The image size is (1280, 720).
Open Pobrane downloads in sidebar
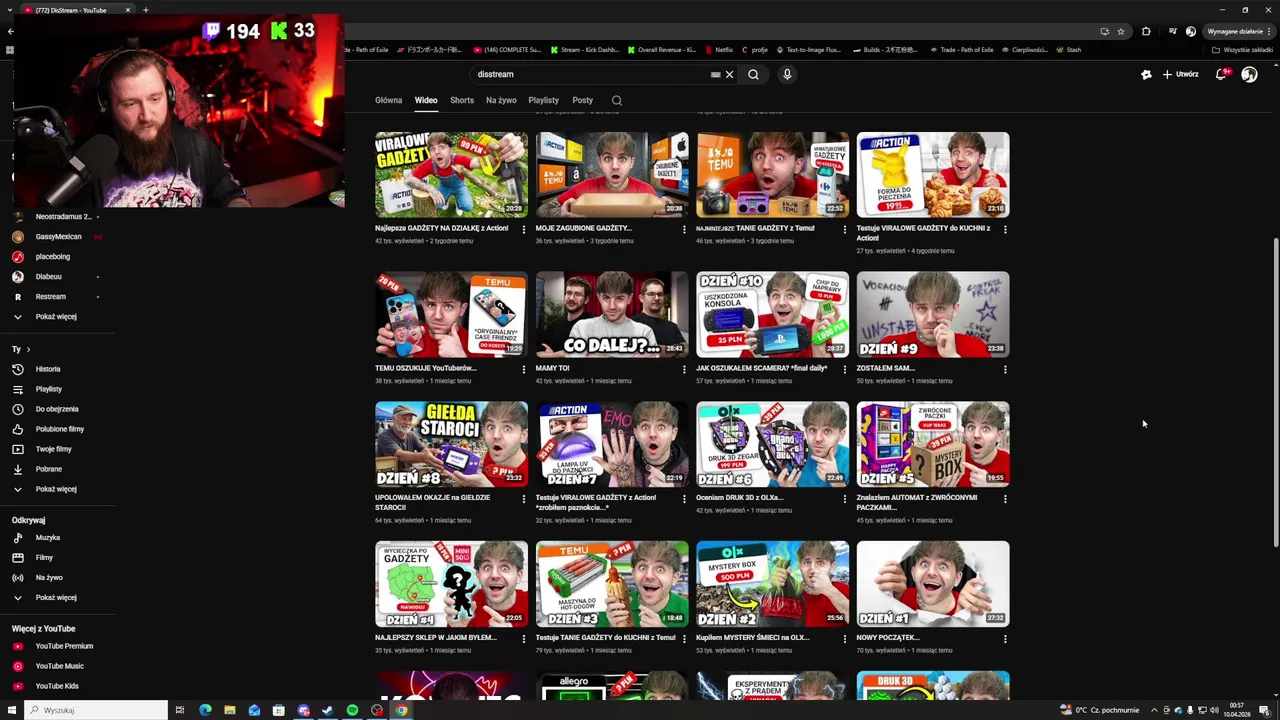pyautogui.click(x=49, y=469)
